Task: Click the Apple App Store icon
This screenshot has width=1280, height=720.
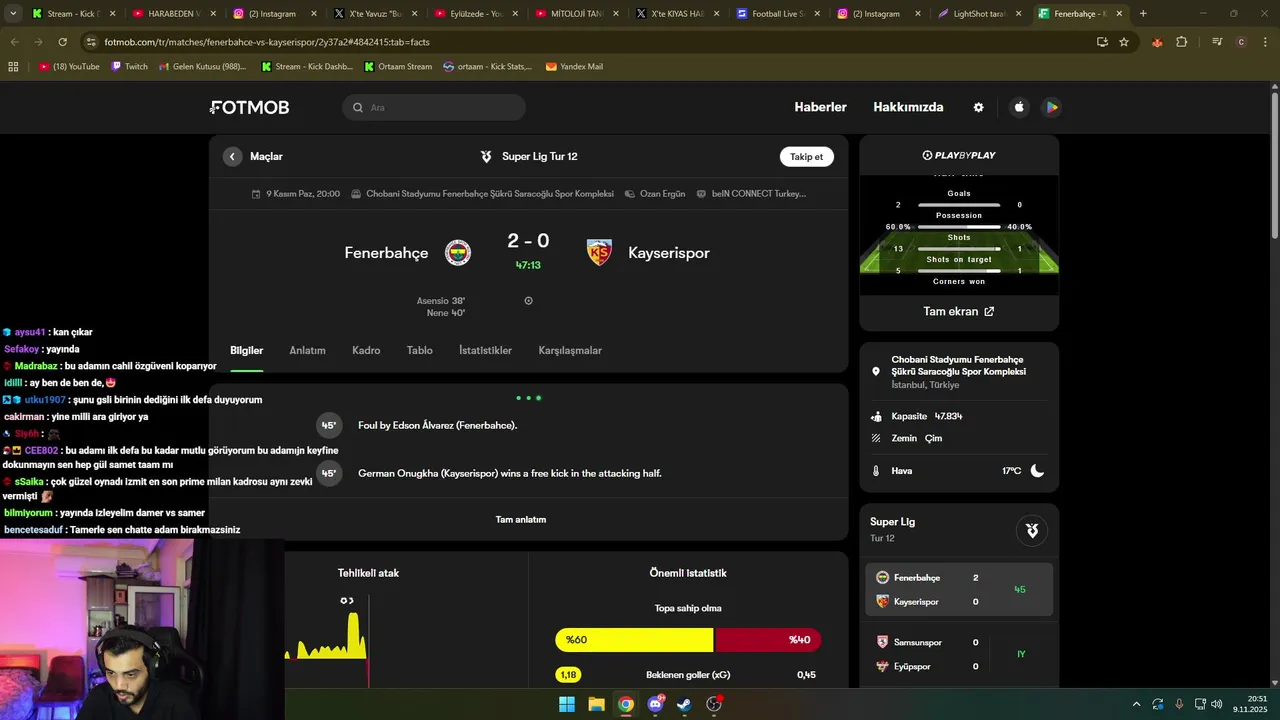Action: click(x=1019, y=107)
